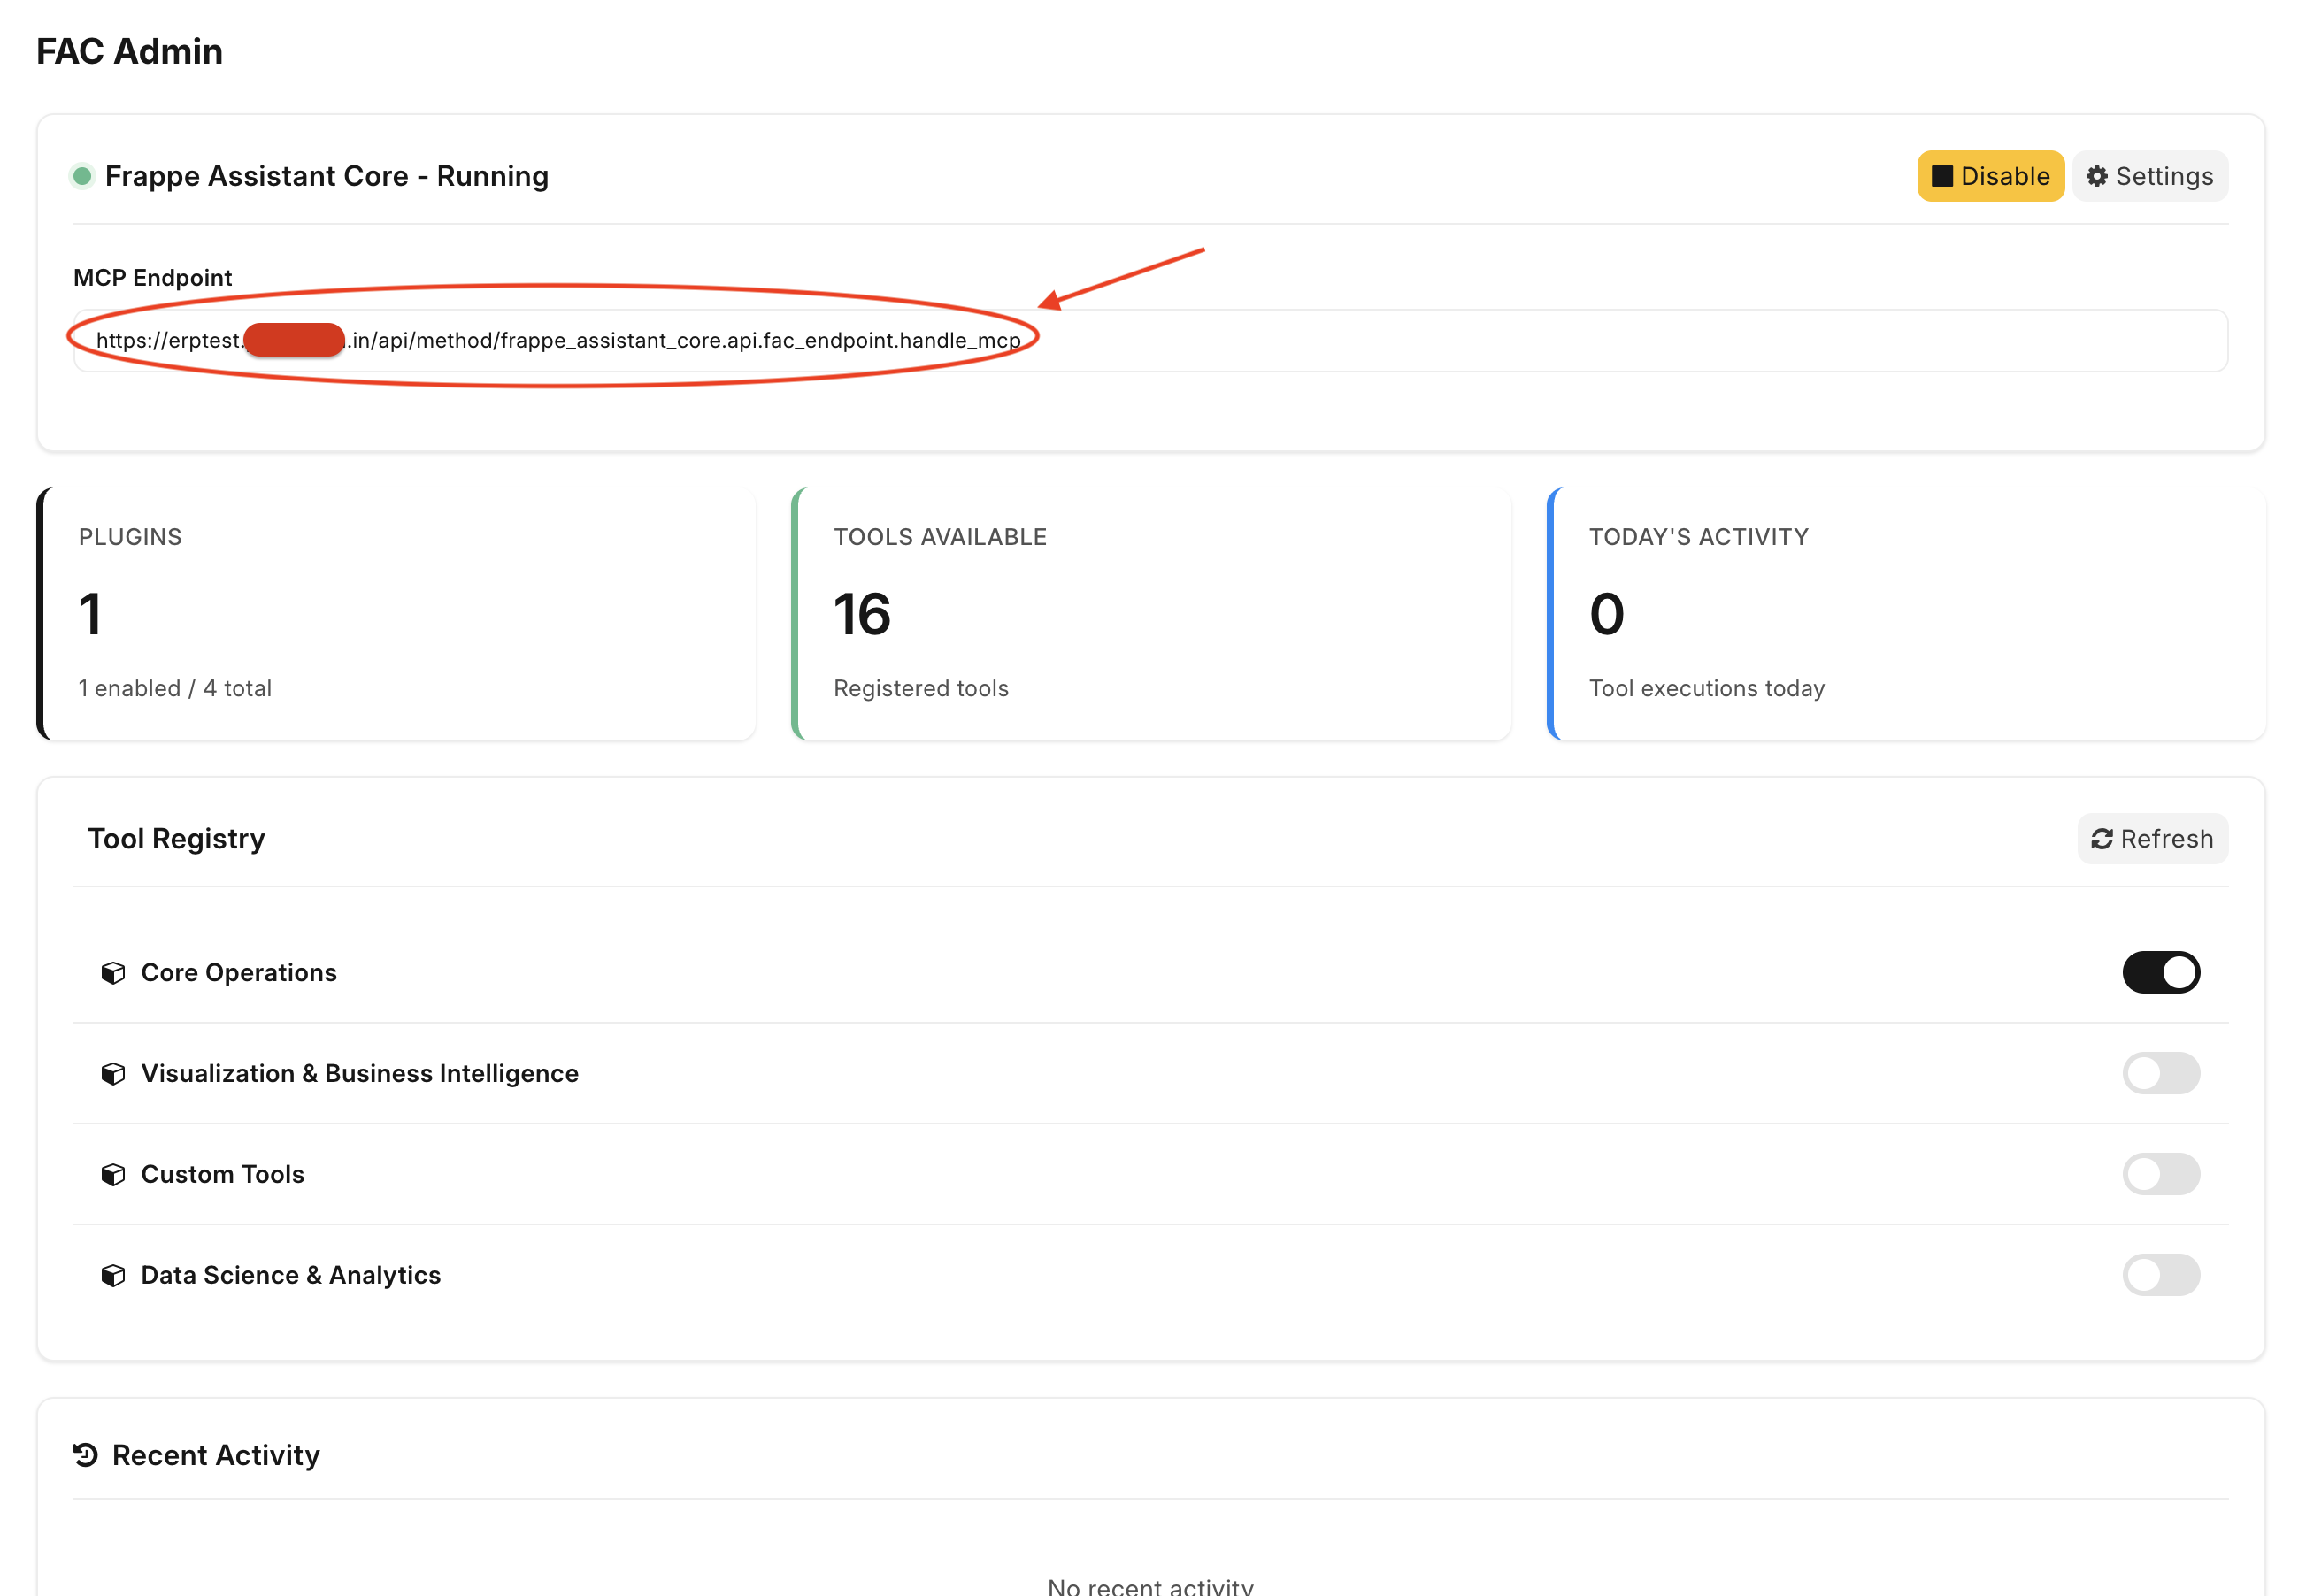2306x1596 pixels.
Task: Turn on the Custom Tools toggle
Action: point(2161,1174)
